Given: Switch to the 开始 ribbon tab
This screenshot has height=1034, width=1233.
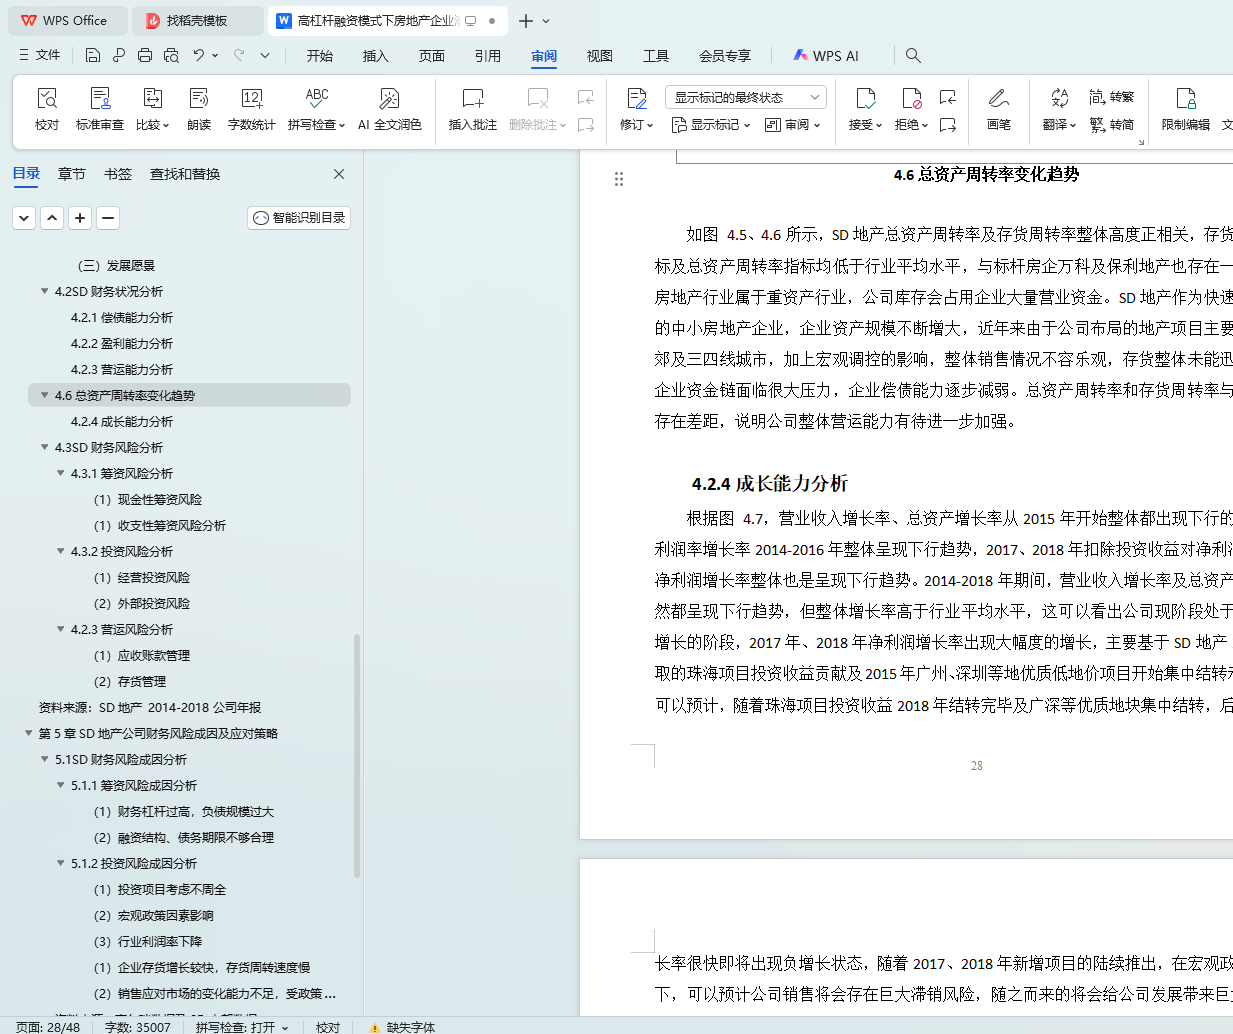Looking at the screenshot, I should pyautogui.click(x=320, y=56).
